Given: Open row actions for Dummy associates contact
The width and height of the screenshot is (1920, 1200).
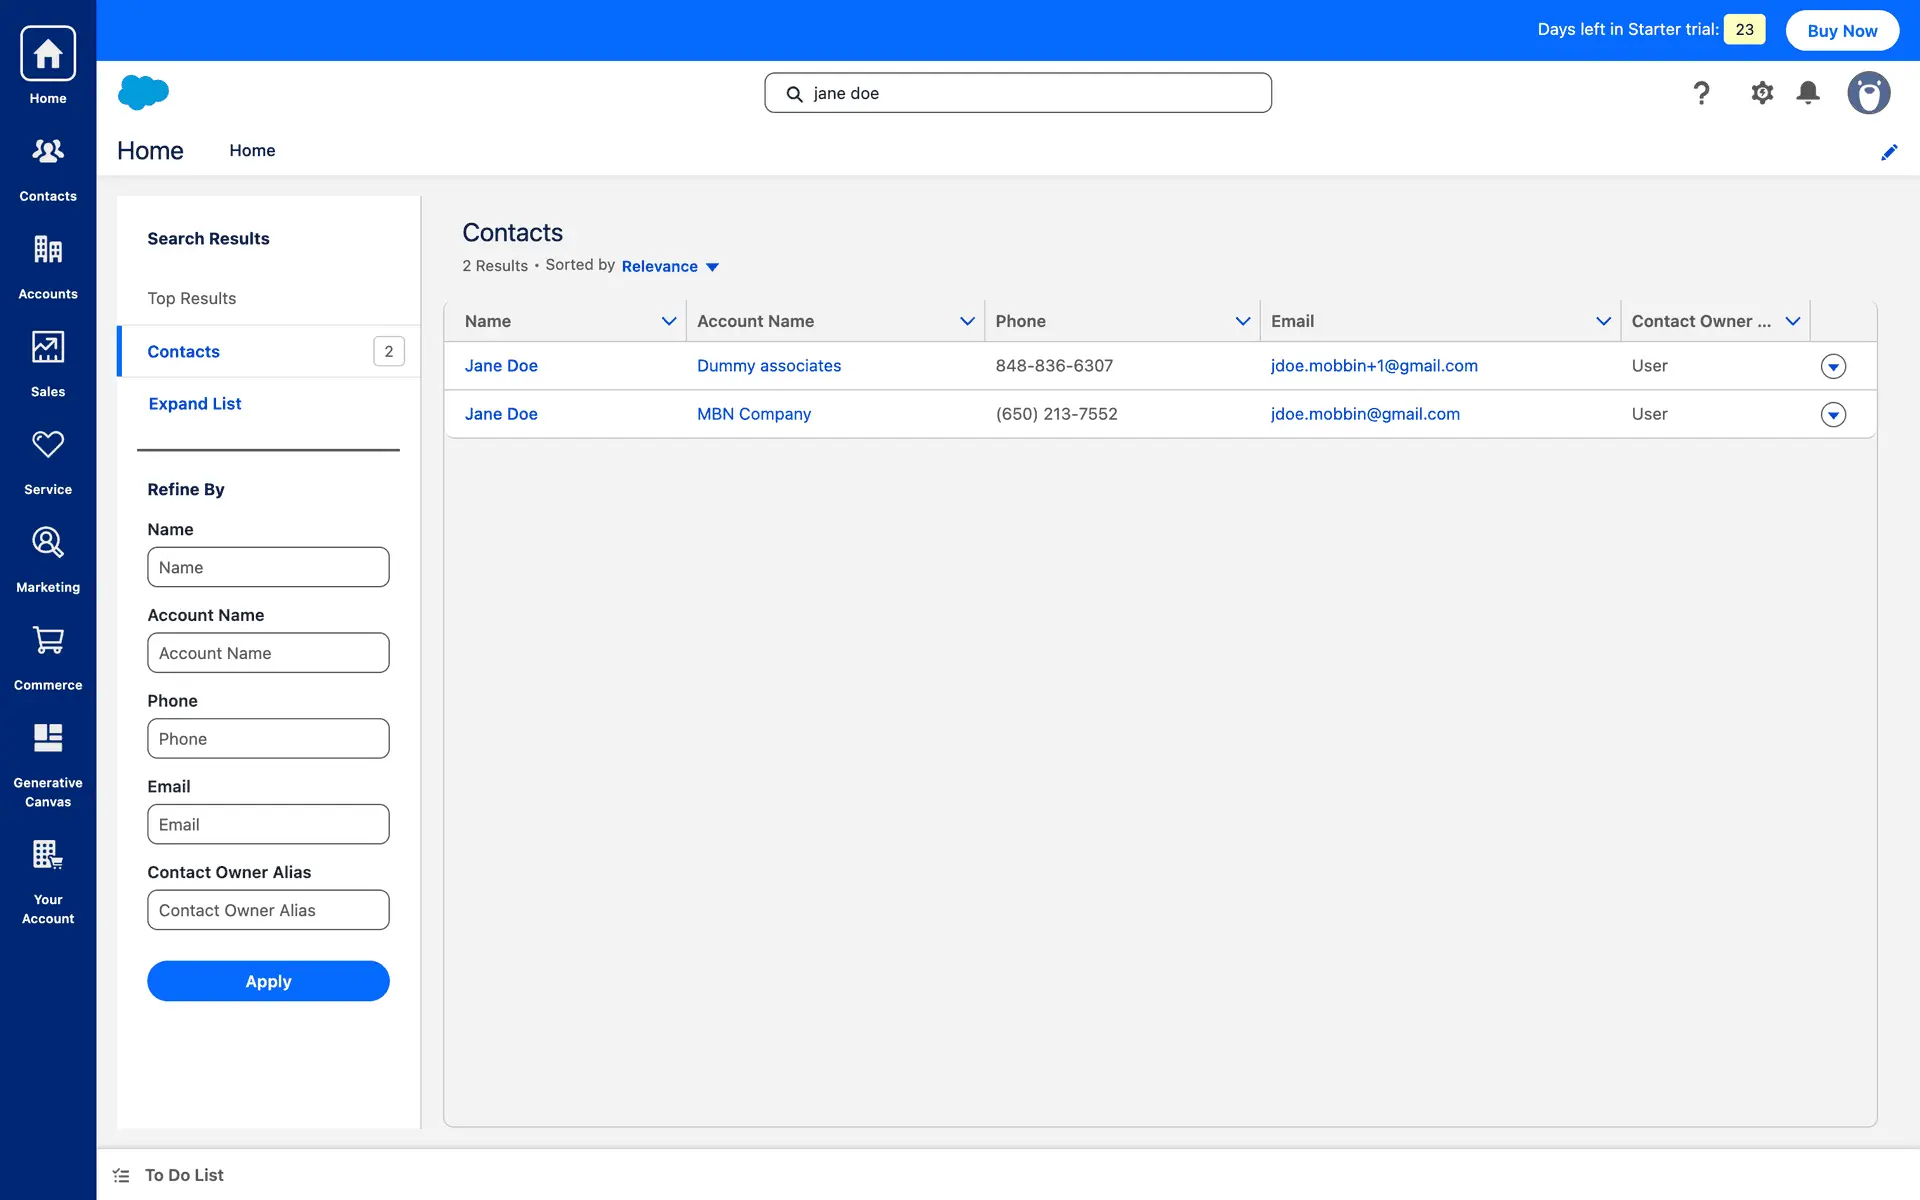Looking at the screenshot, I should (x=1832, y=366).
